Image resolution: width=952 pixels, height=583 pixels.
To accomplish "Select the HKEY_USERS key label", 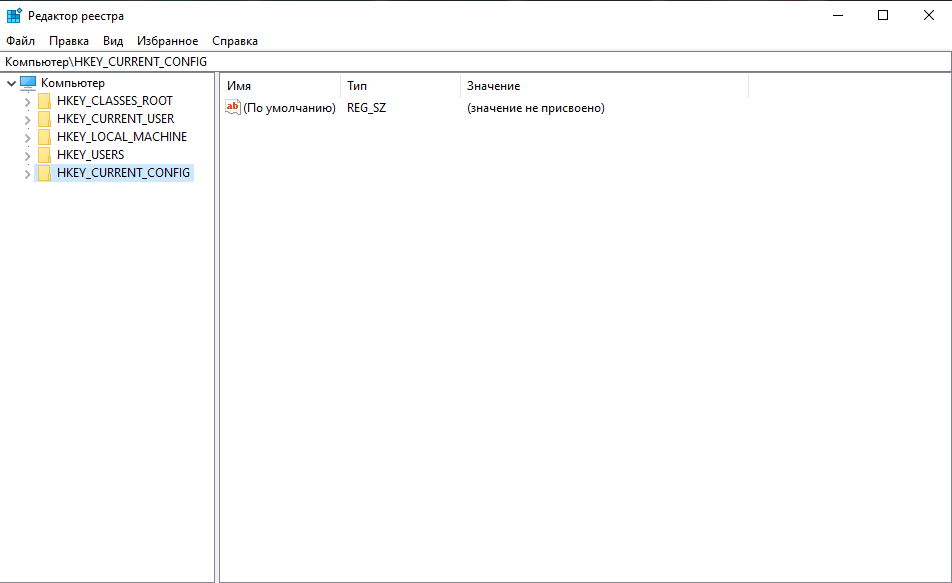I will [90, 155].
